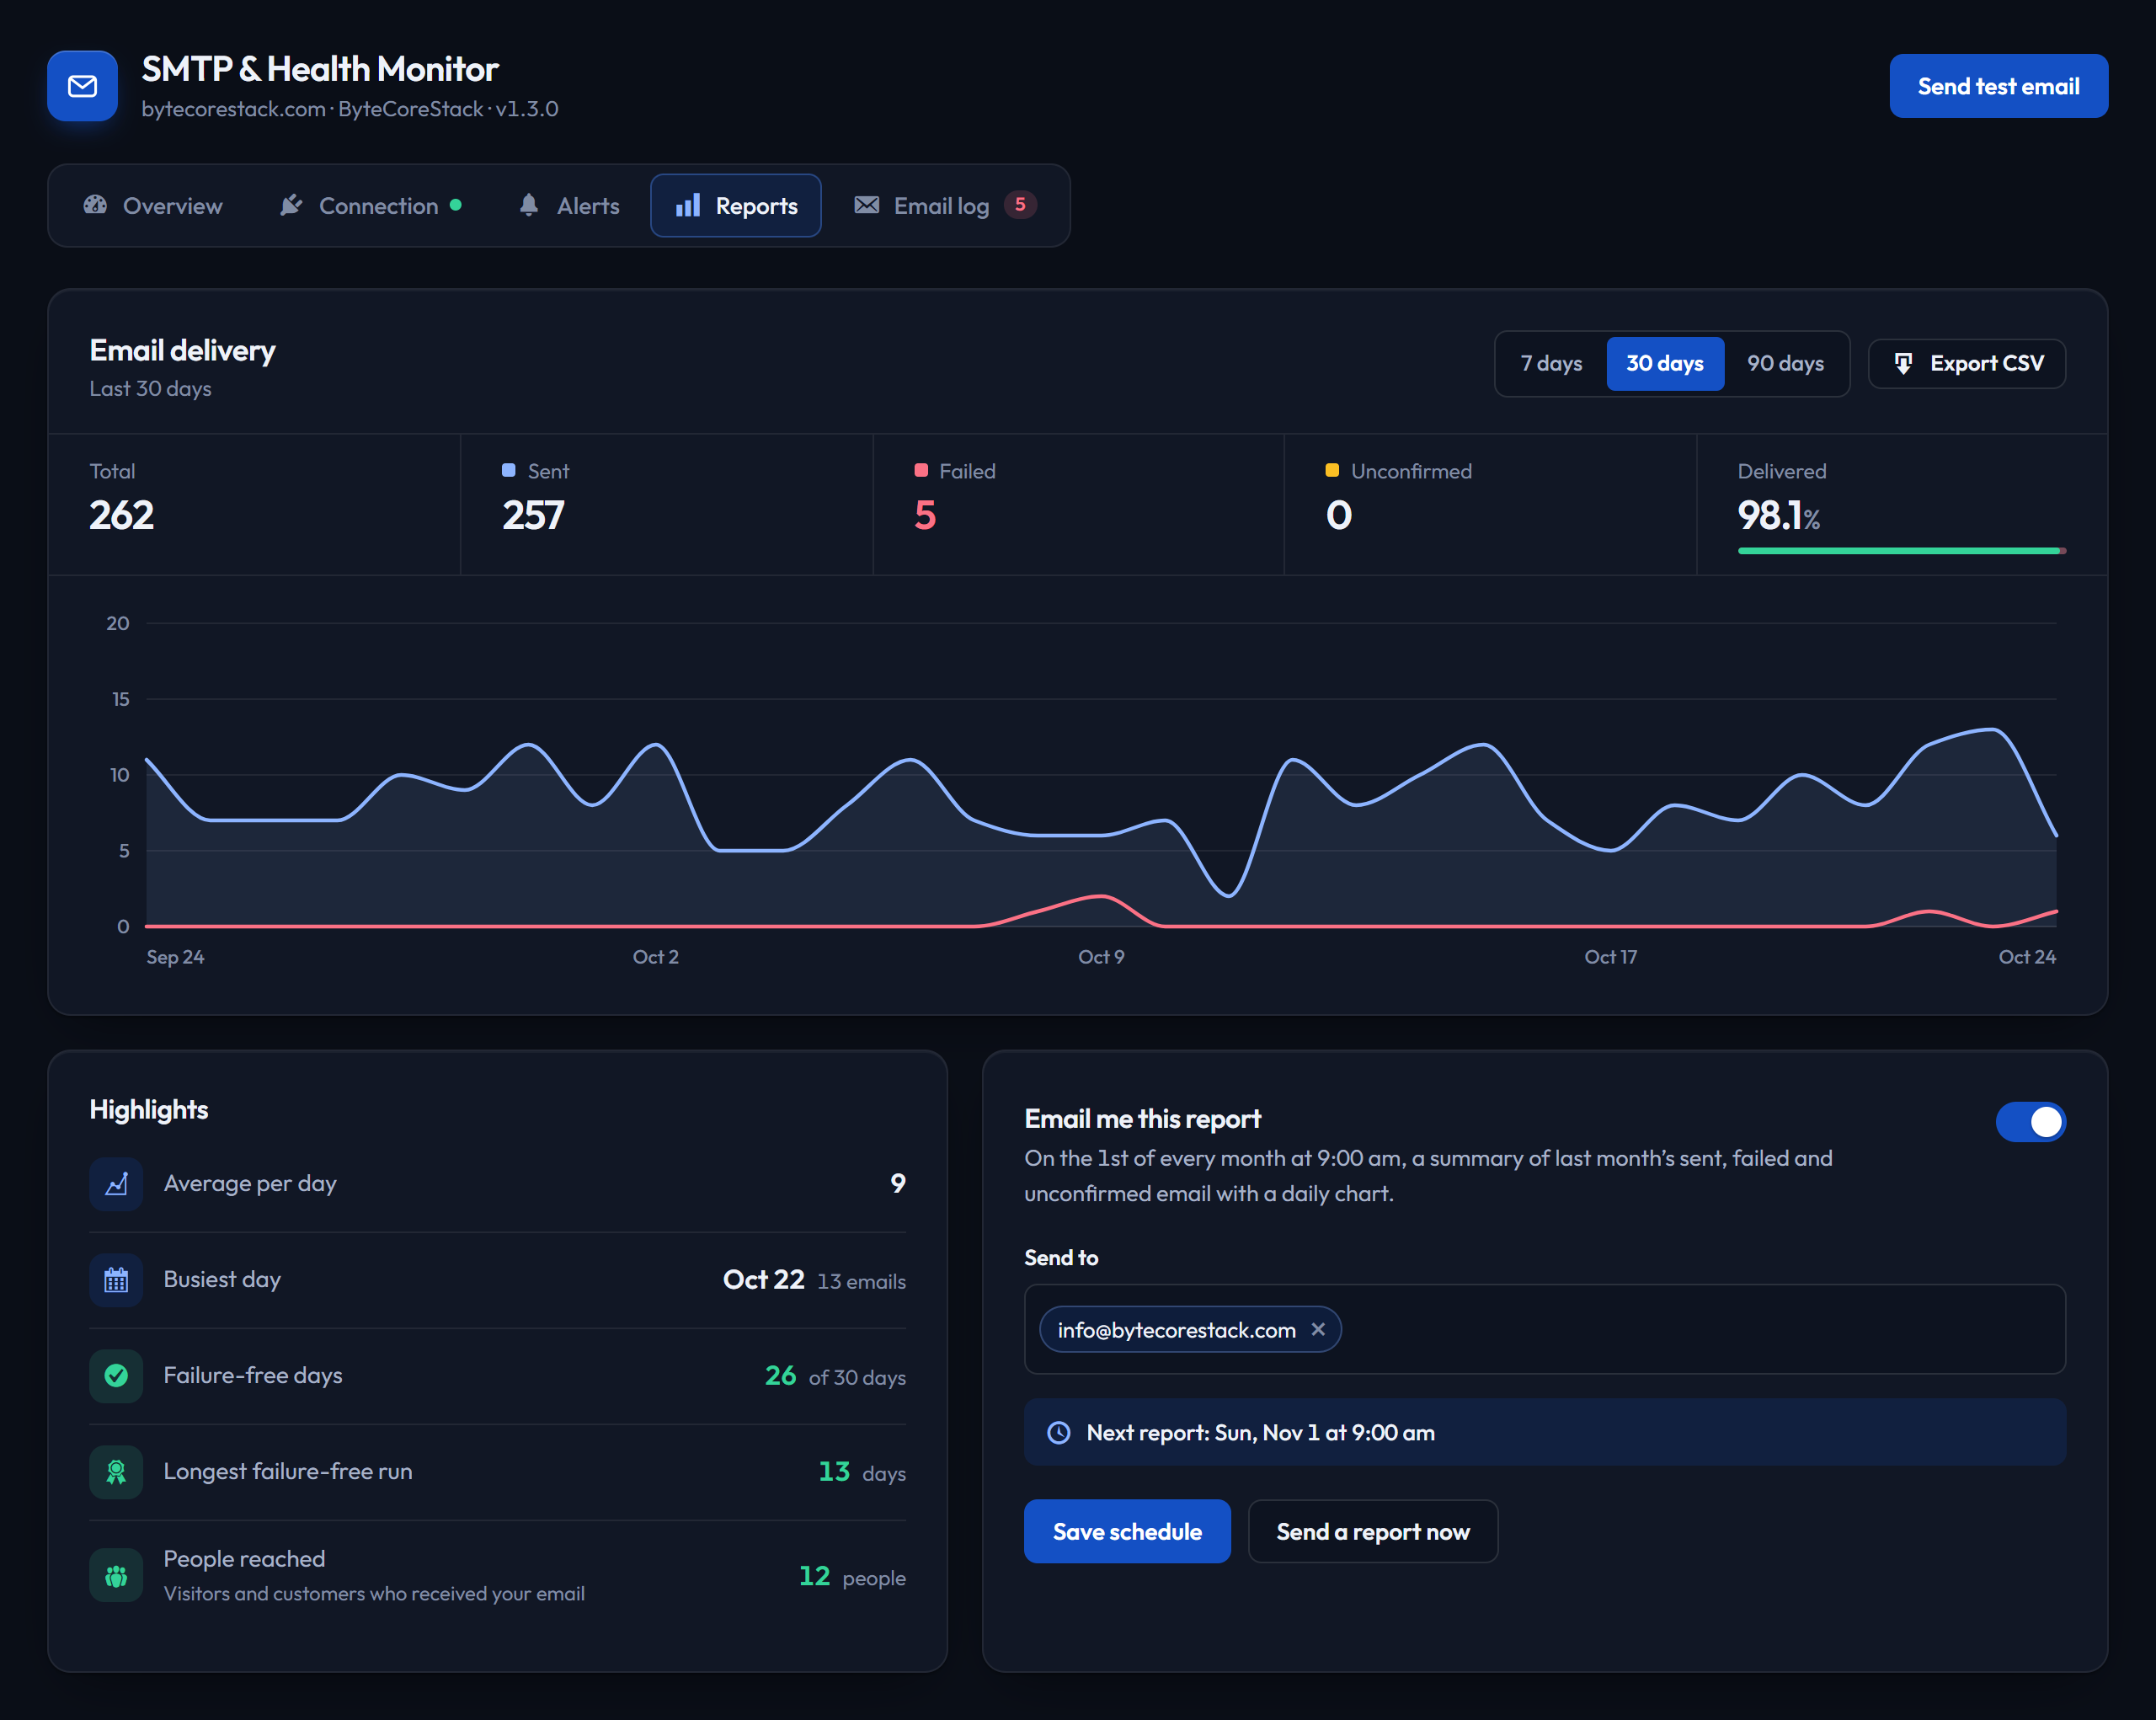Image resolution: width=2156 pixels, height=1720 pixels.
Task: Click the Send to label
Action: point(1061,1258)
